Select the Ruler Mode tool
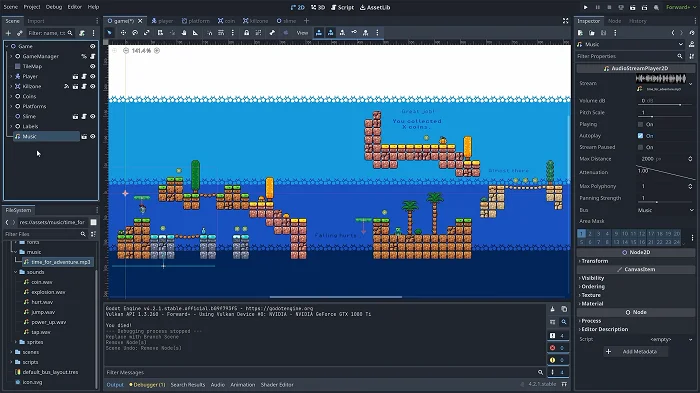 pos(196,33)
